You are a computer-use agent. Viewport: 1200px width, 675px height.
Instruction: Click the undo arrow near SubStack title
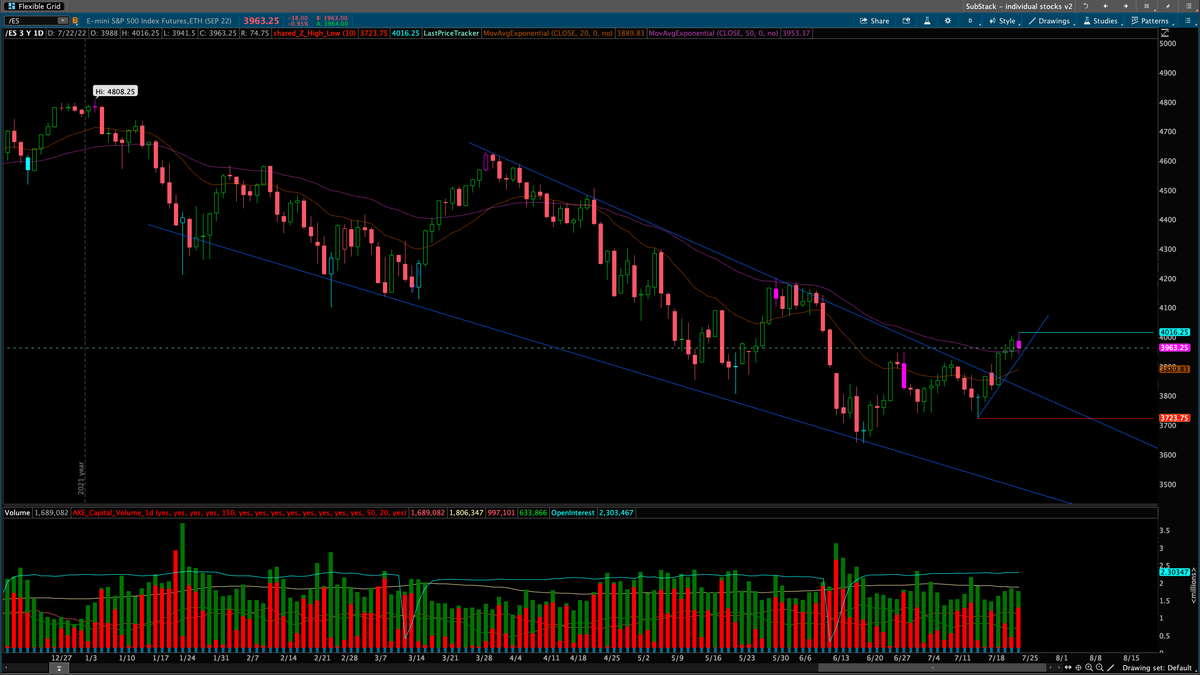coord(1085,6)
